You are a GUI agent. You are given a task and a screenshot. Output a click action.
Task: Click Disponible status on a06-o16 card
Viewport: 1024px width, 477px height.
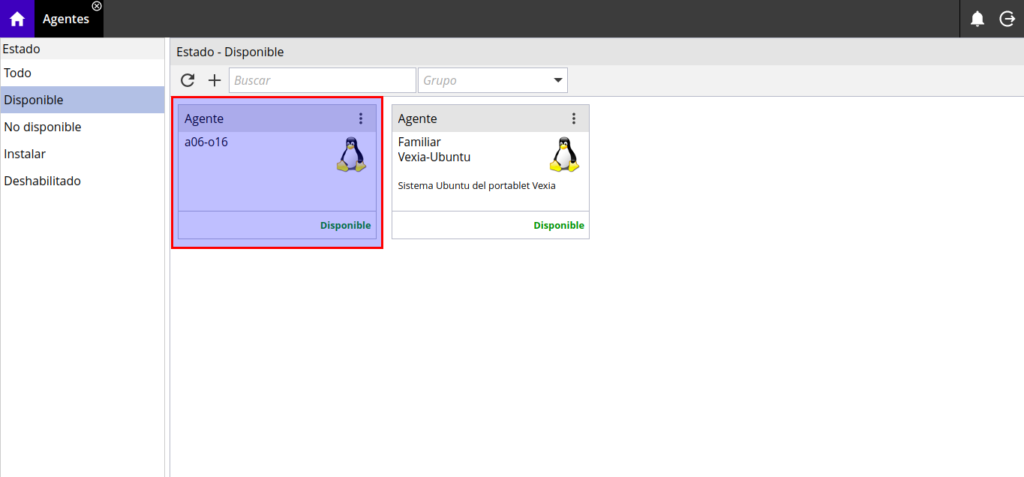[345, 225]
